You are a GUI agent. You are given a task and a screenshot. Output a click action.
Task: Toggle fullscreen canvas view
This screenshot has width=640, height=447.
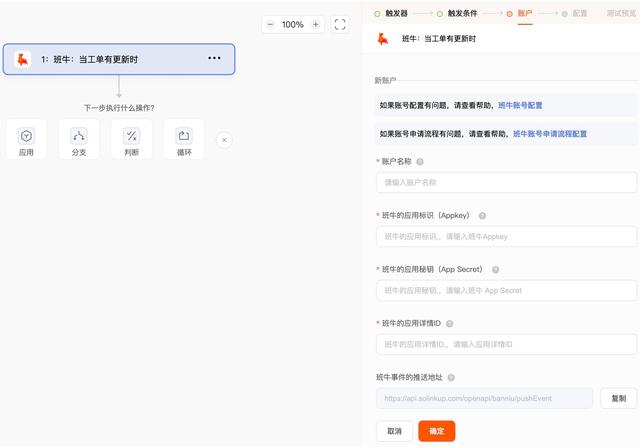[340, 24]
